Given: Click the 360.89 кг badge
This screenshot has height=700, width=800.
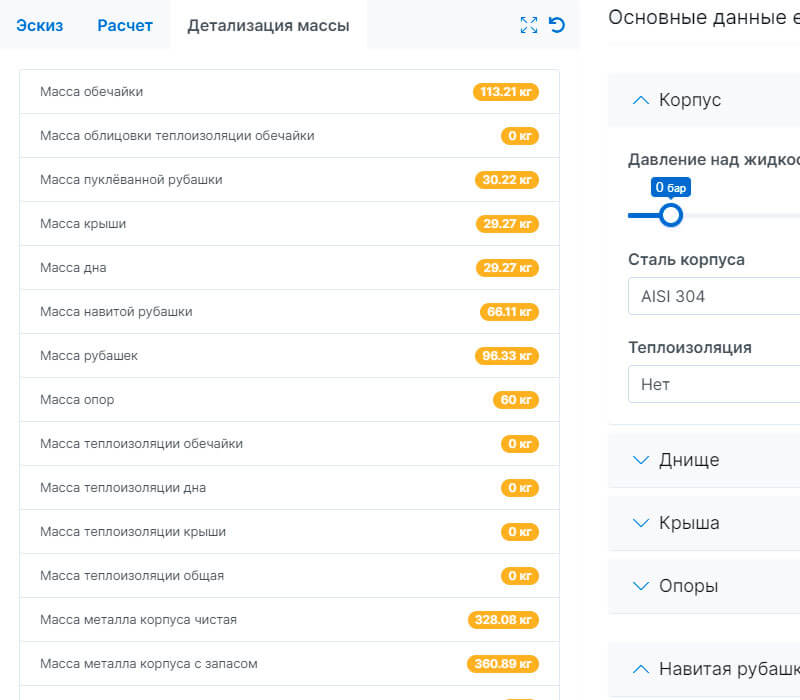Looking at the screenshot, I should pyautogui.click(x=503, y=664).
